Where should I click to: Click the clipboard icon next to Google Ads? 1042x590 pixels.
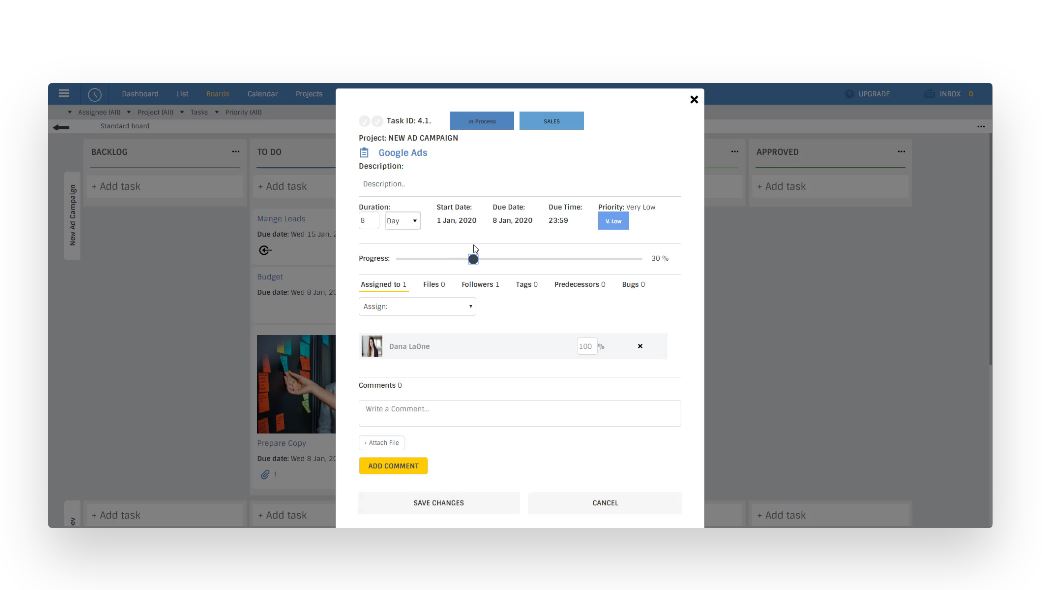364,153
